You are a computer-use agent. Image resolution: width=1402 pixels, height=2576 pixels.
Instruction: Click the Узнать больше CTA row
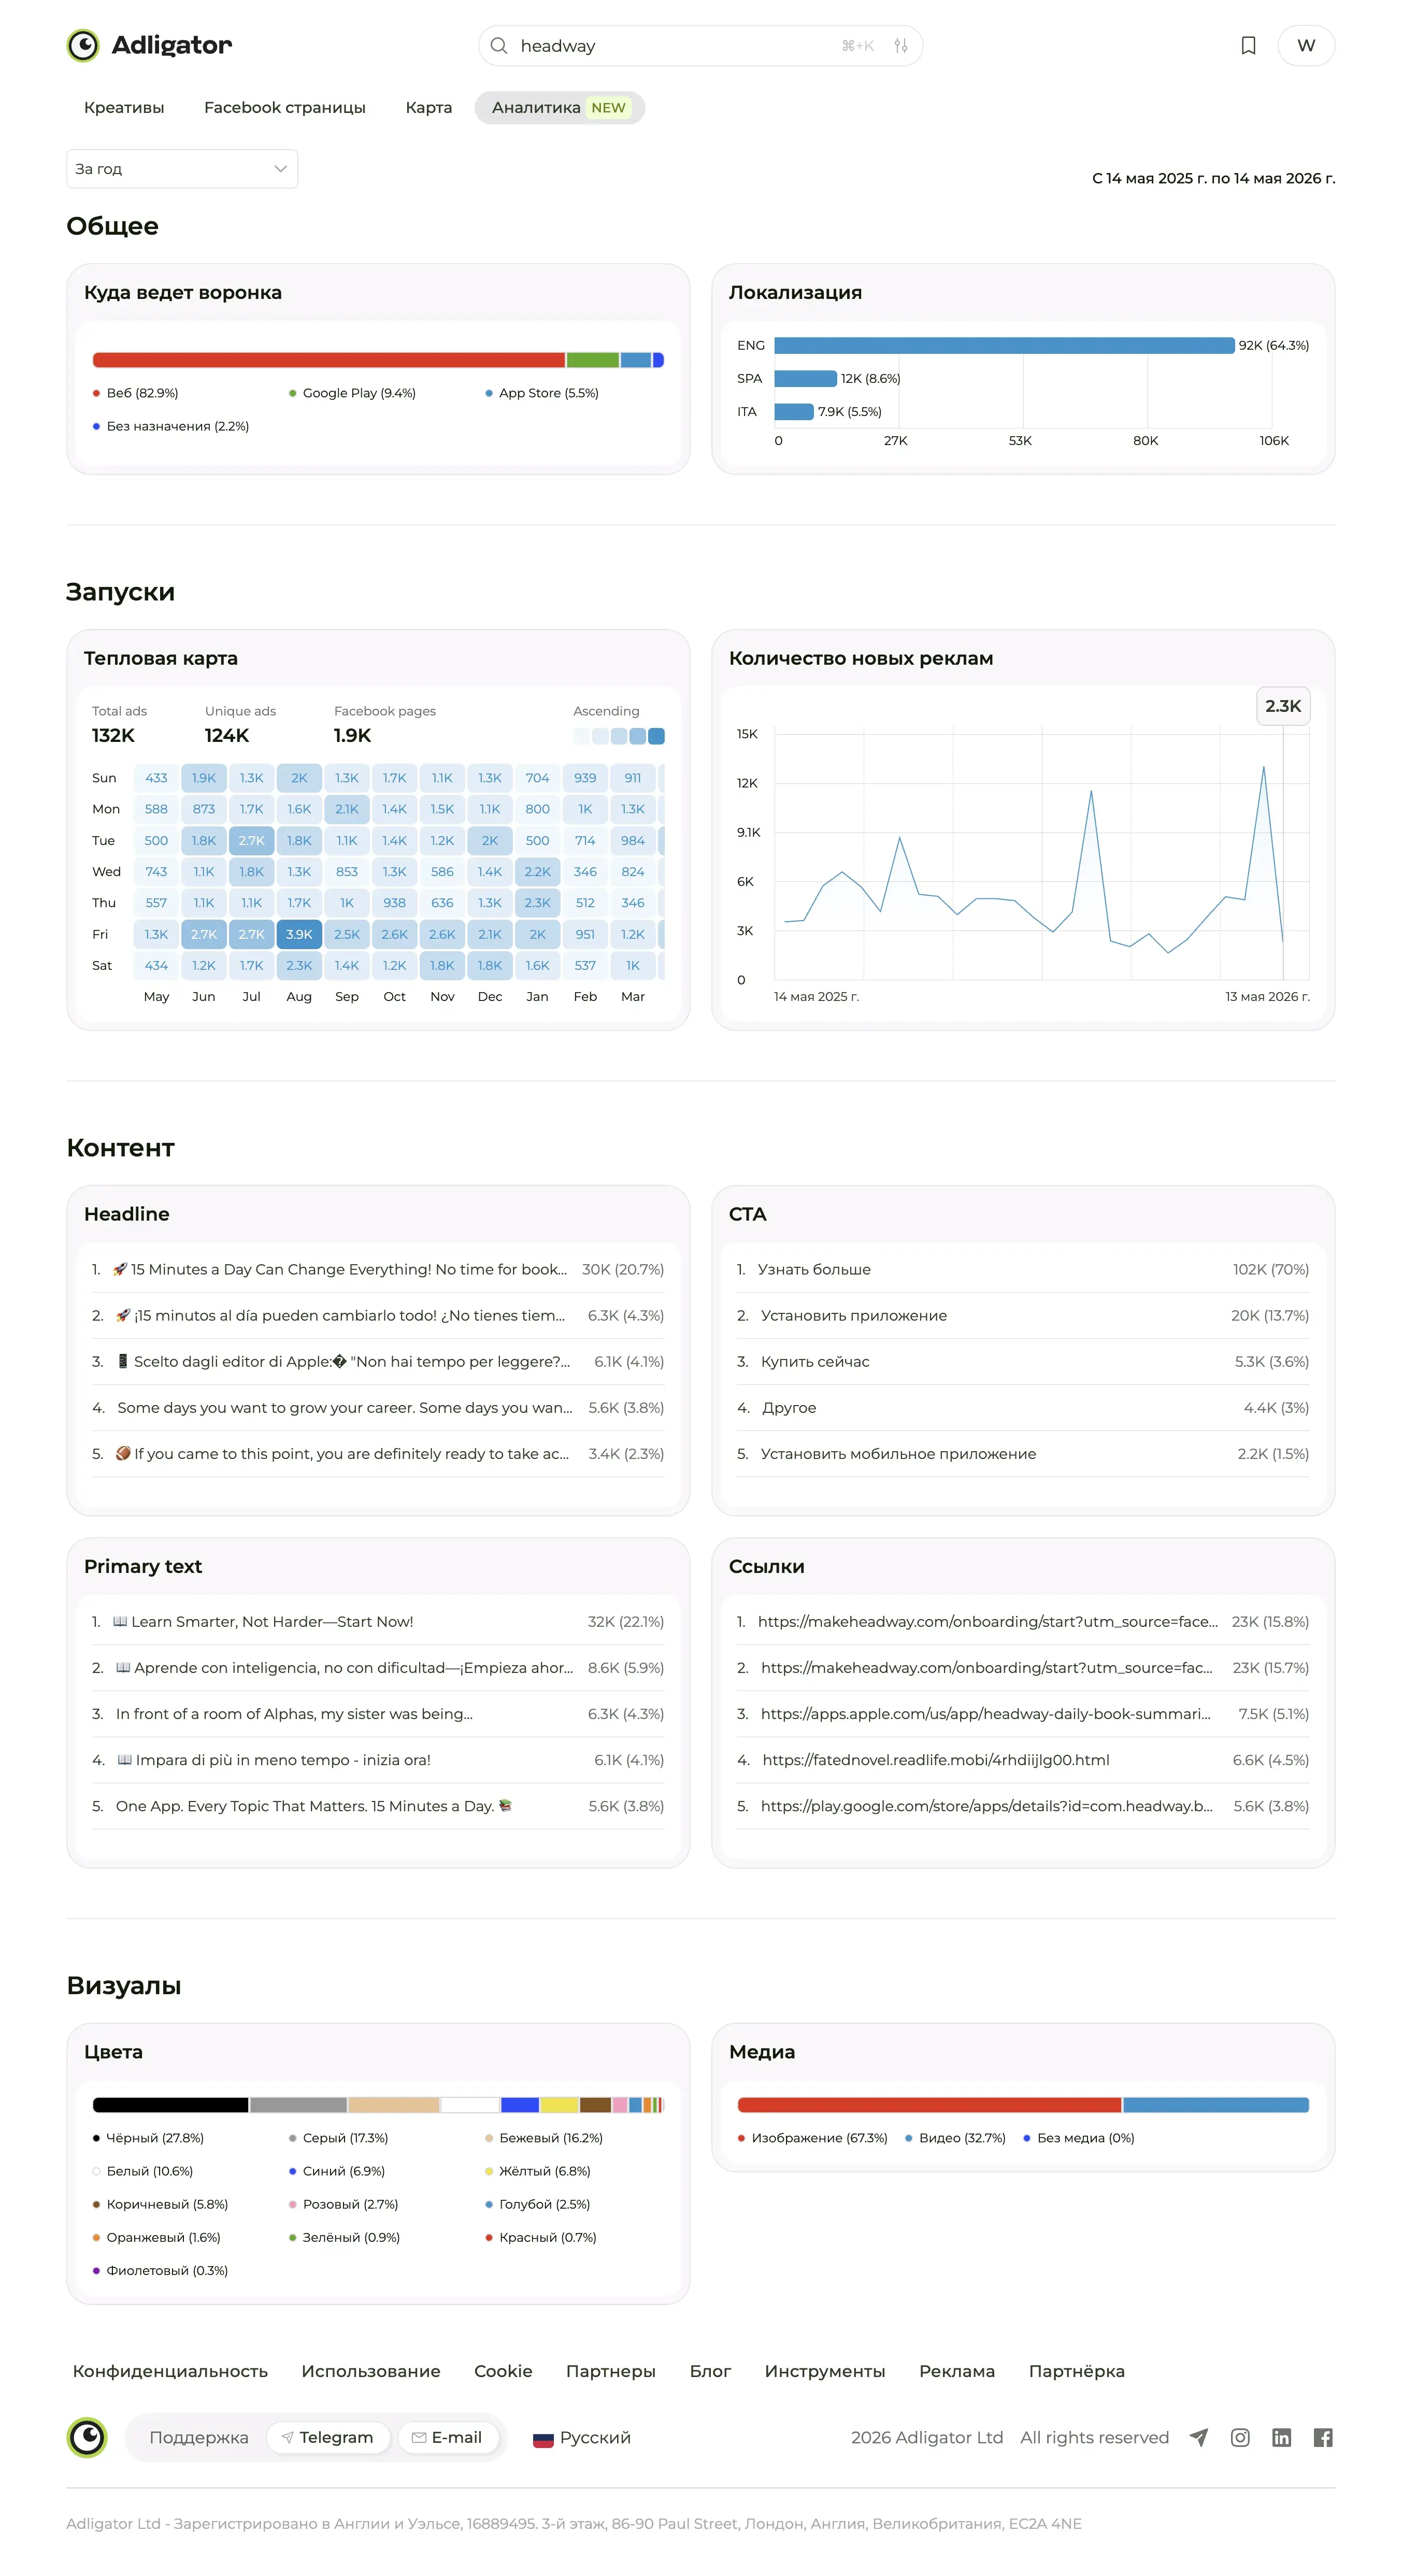coord(1023,1269)
